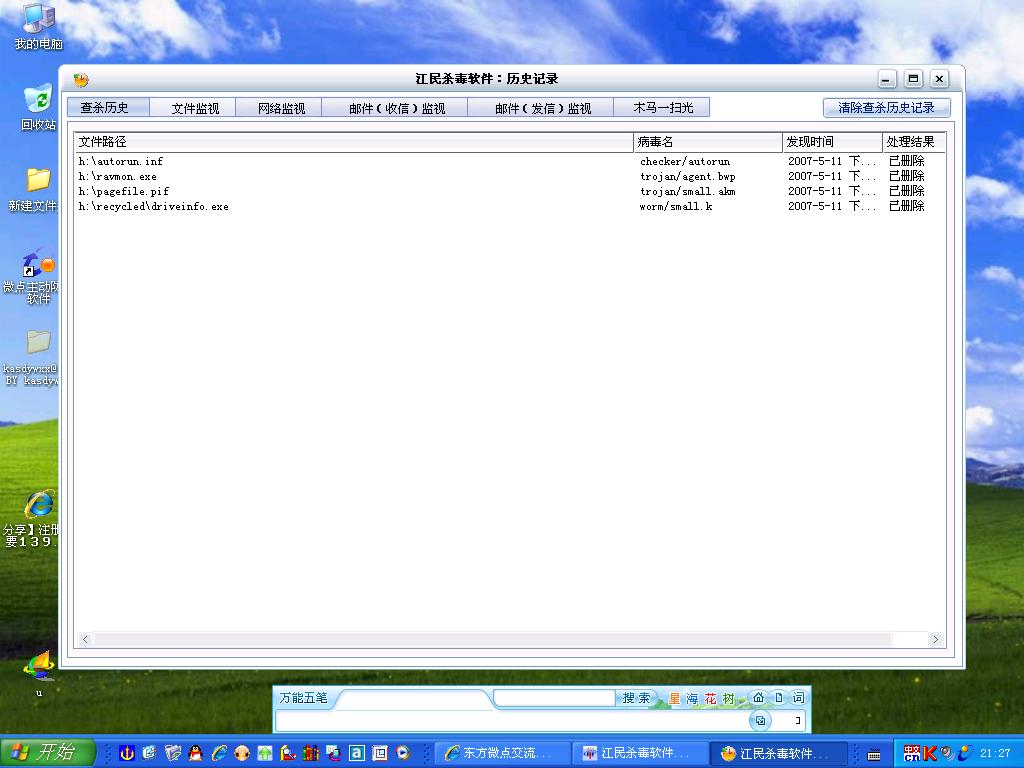Viewport: 1024px width, 768px height.
Task: Click the virus name trojan/agent.bwp
Action: (688, 176)
